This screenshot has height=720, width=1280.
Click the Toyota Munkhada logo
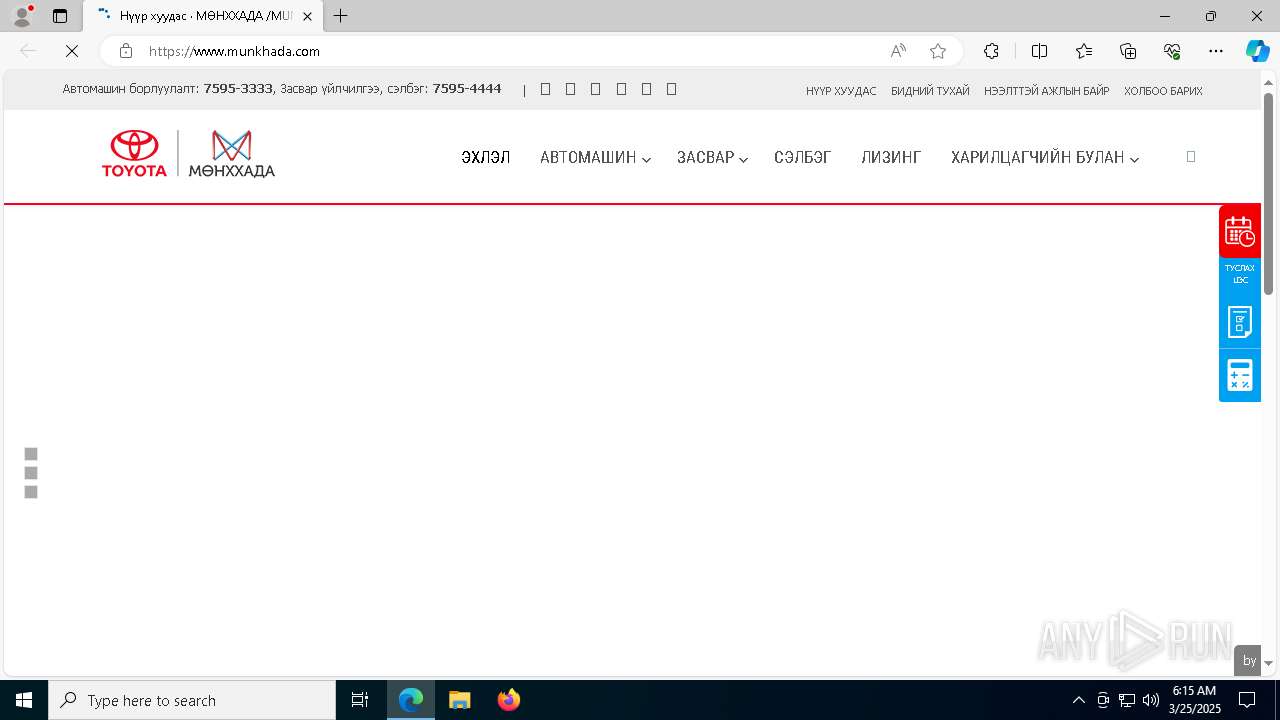click(188, 154)
